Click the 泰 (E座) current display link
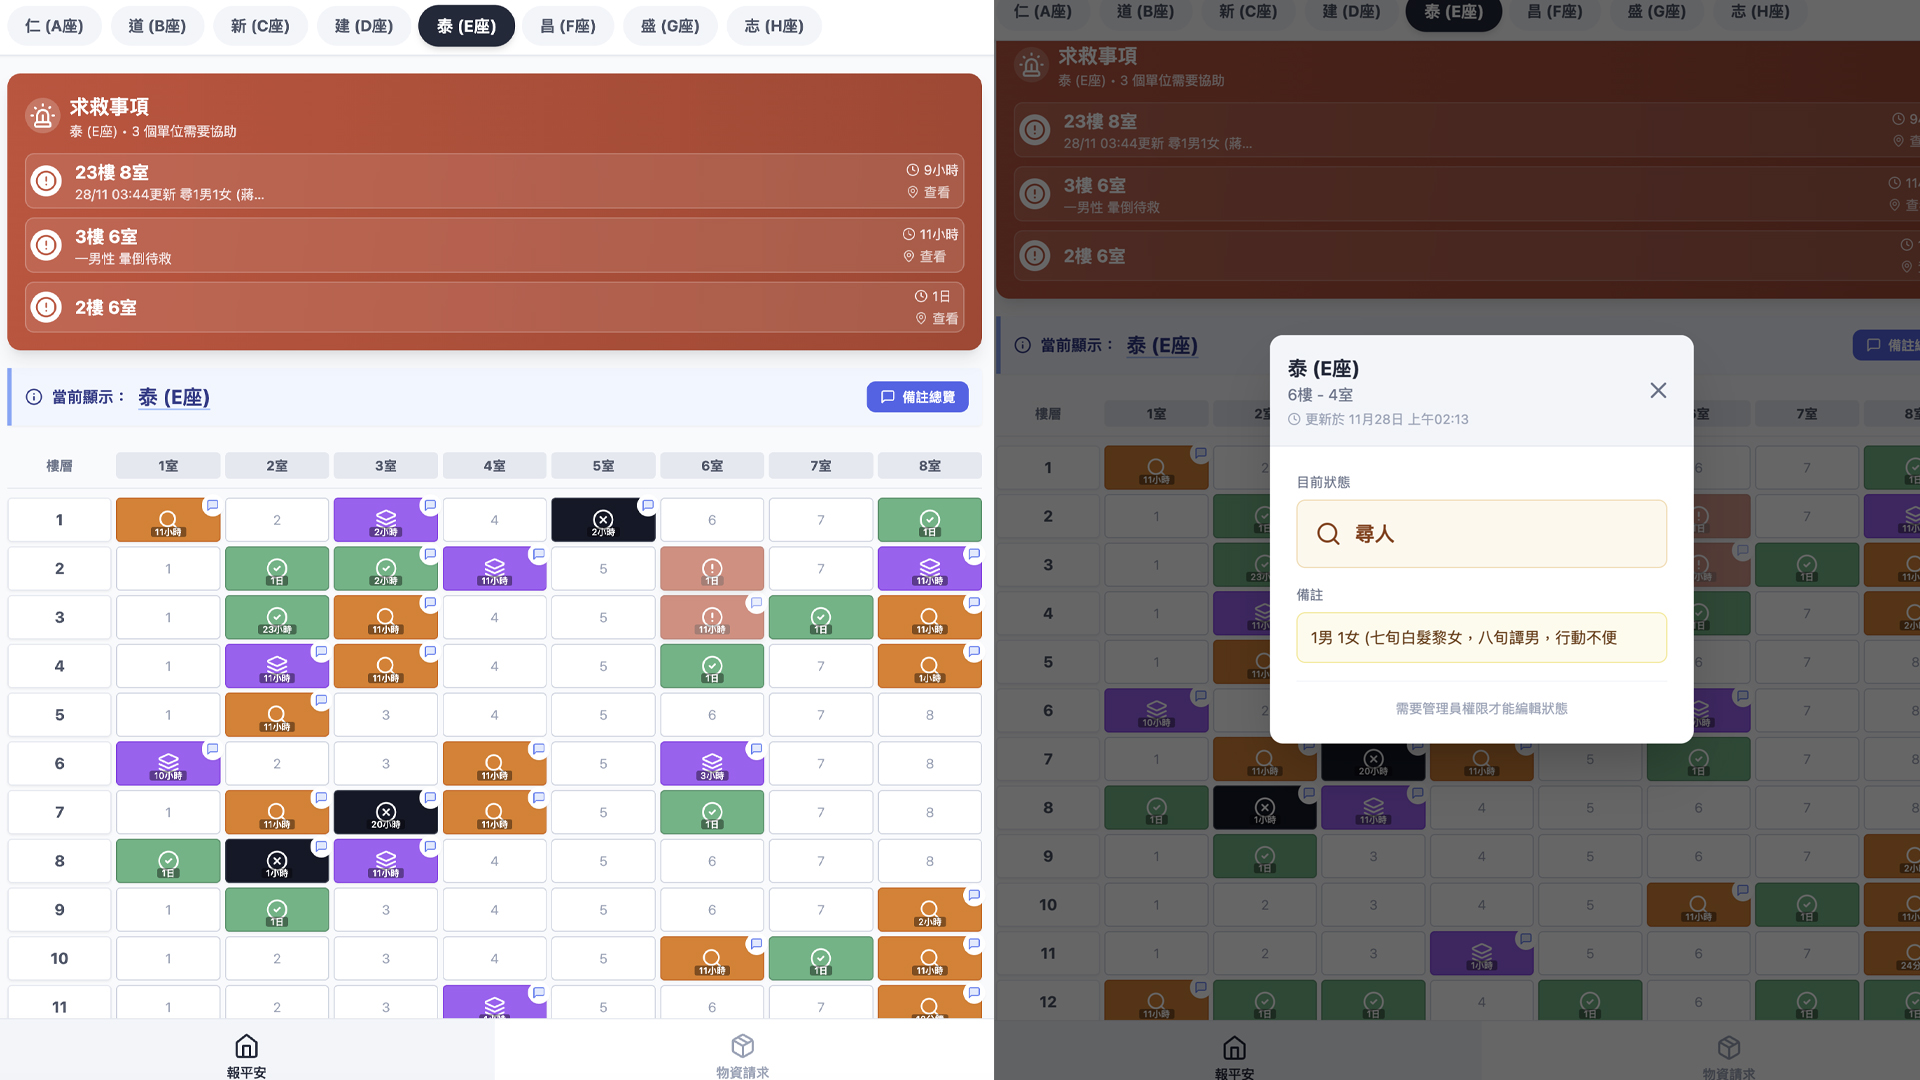1920x1080 pixels. pyautogui.click(x=173, y=397)
